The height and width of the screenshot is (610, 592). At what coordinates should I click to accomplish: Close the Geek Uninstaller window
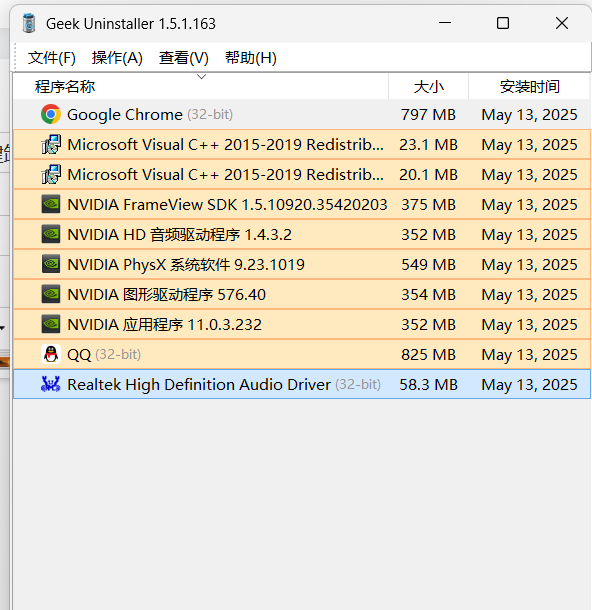(x=562, y=23)
